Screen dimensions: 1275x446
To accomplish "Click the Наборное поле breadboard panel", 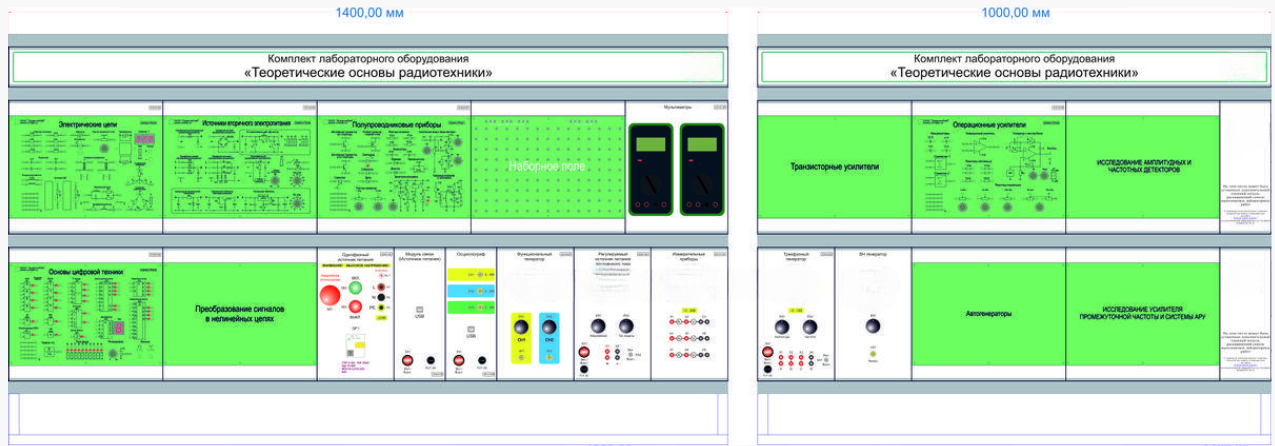I will click(548, 167).
